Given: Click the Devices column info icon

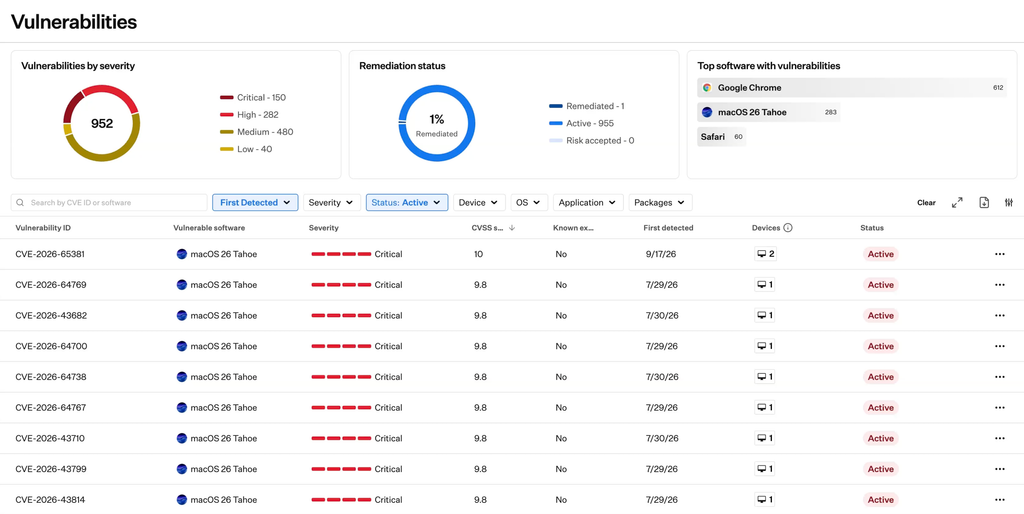Looking at the screenshot, I should (788, 228).
